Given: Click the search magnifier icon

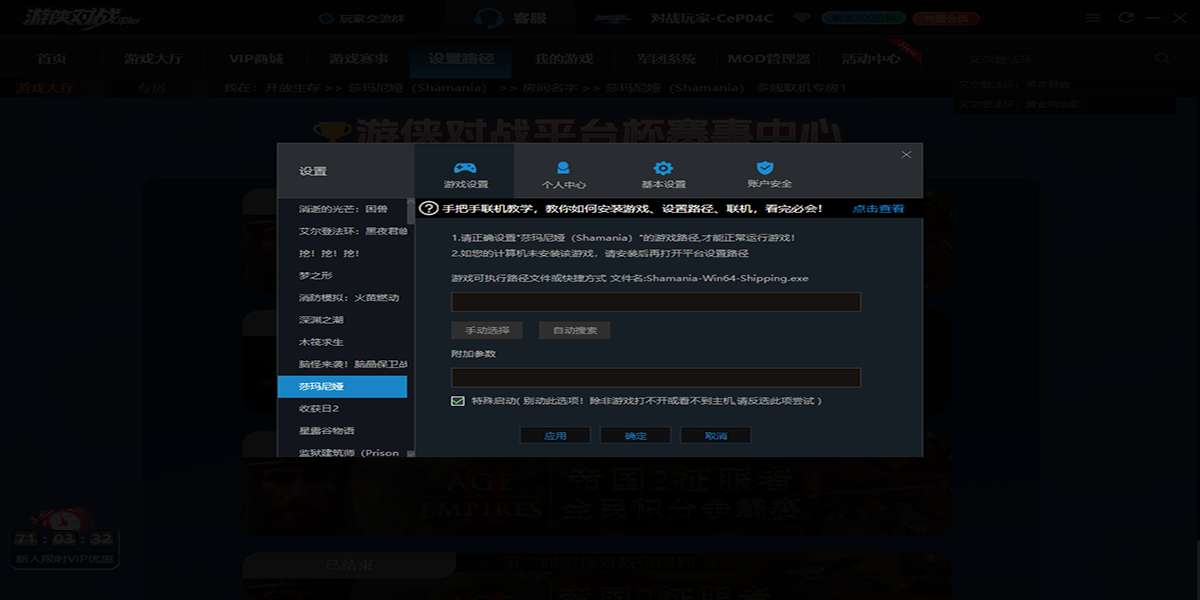Looking at the screenshot, I should point(1162,59).
